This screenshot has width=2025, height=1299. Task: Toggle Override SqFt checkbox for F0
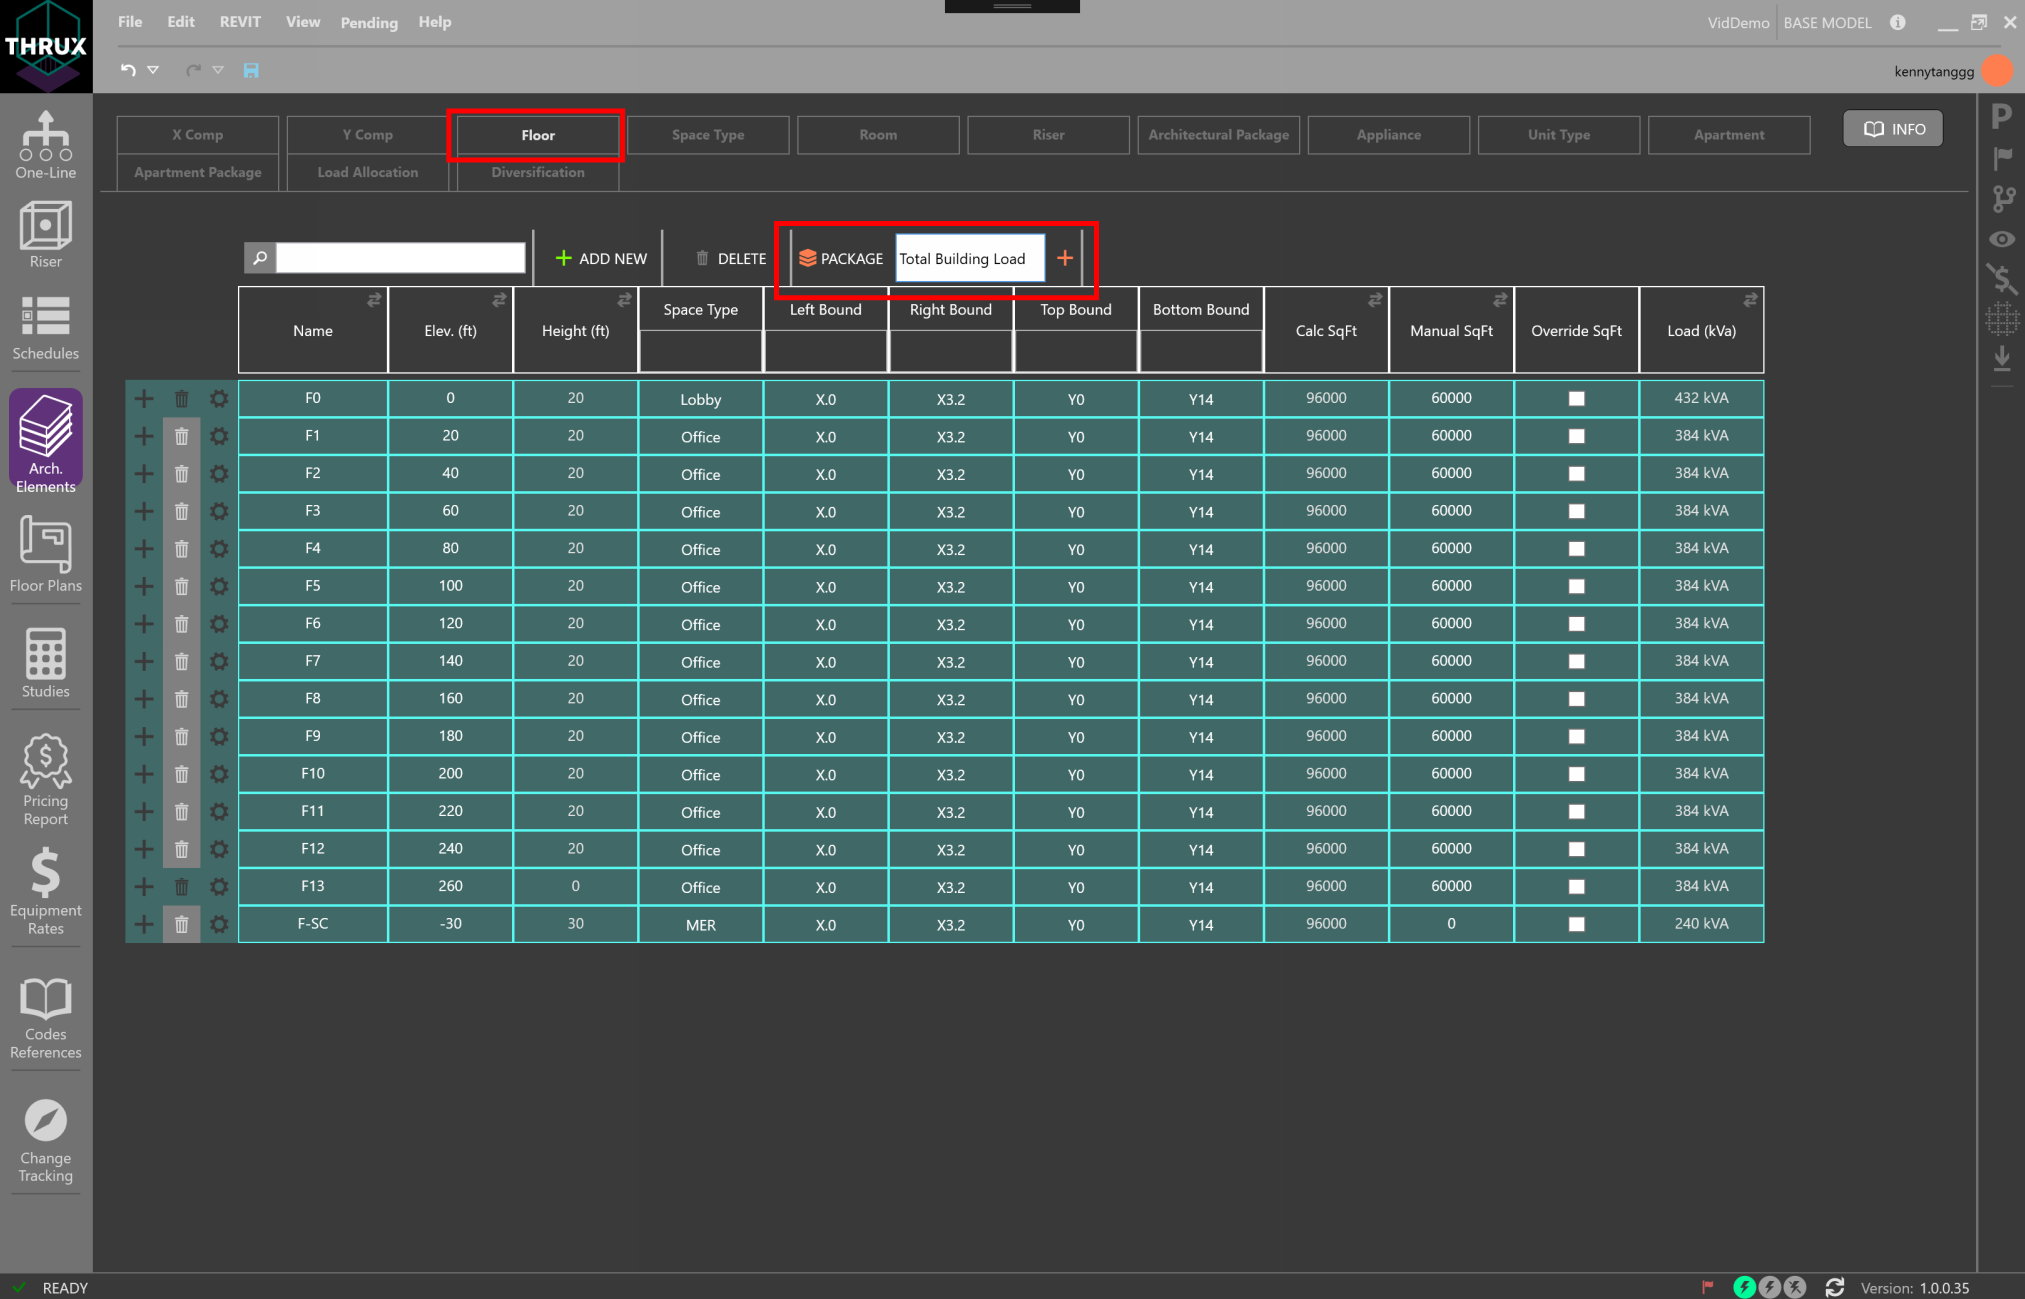click(1576, 398)
